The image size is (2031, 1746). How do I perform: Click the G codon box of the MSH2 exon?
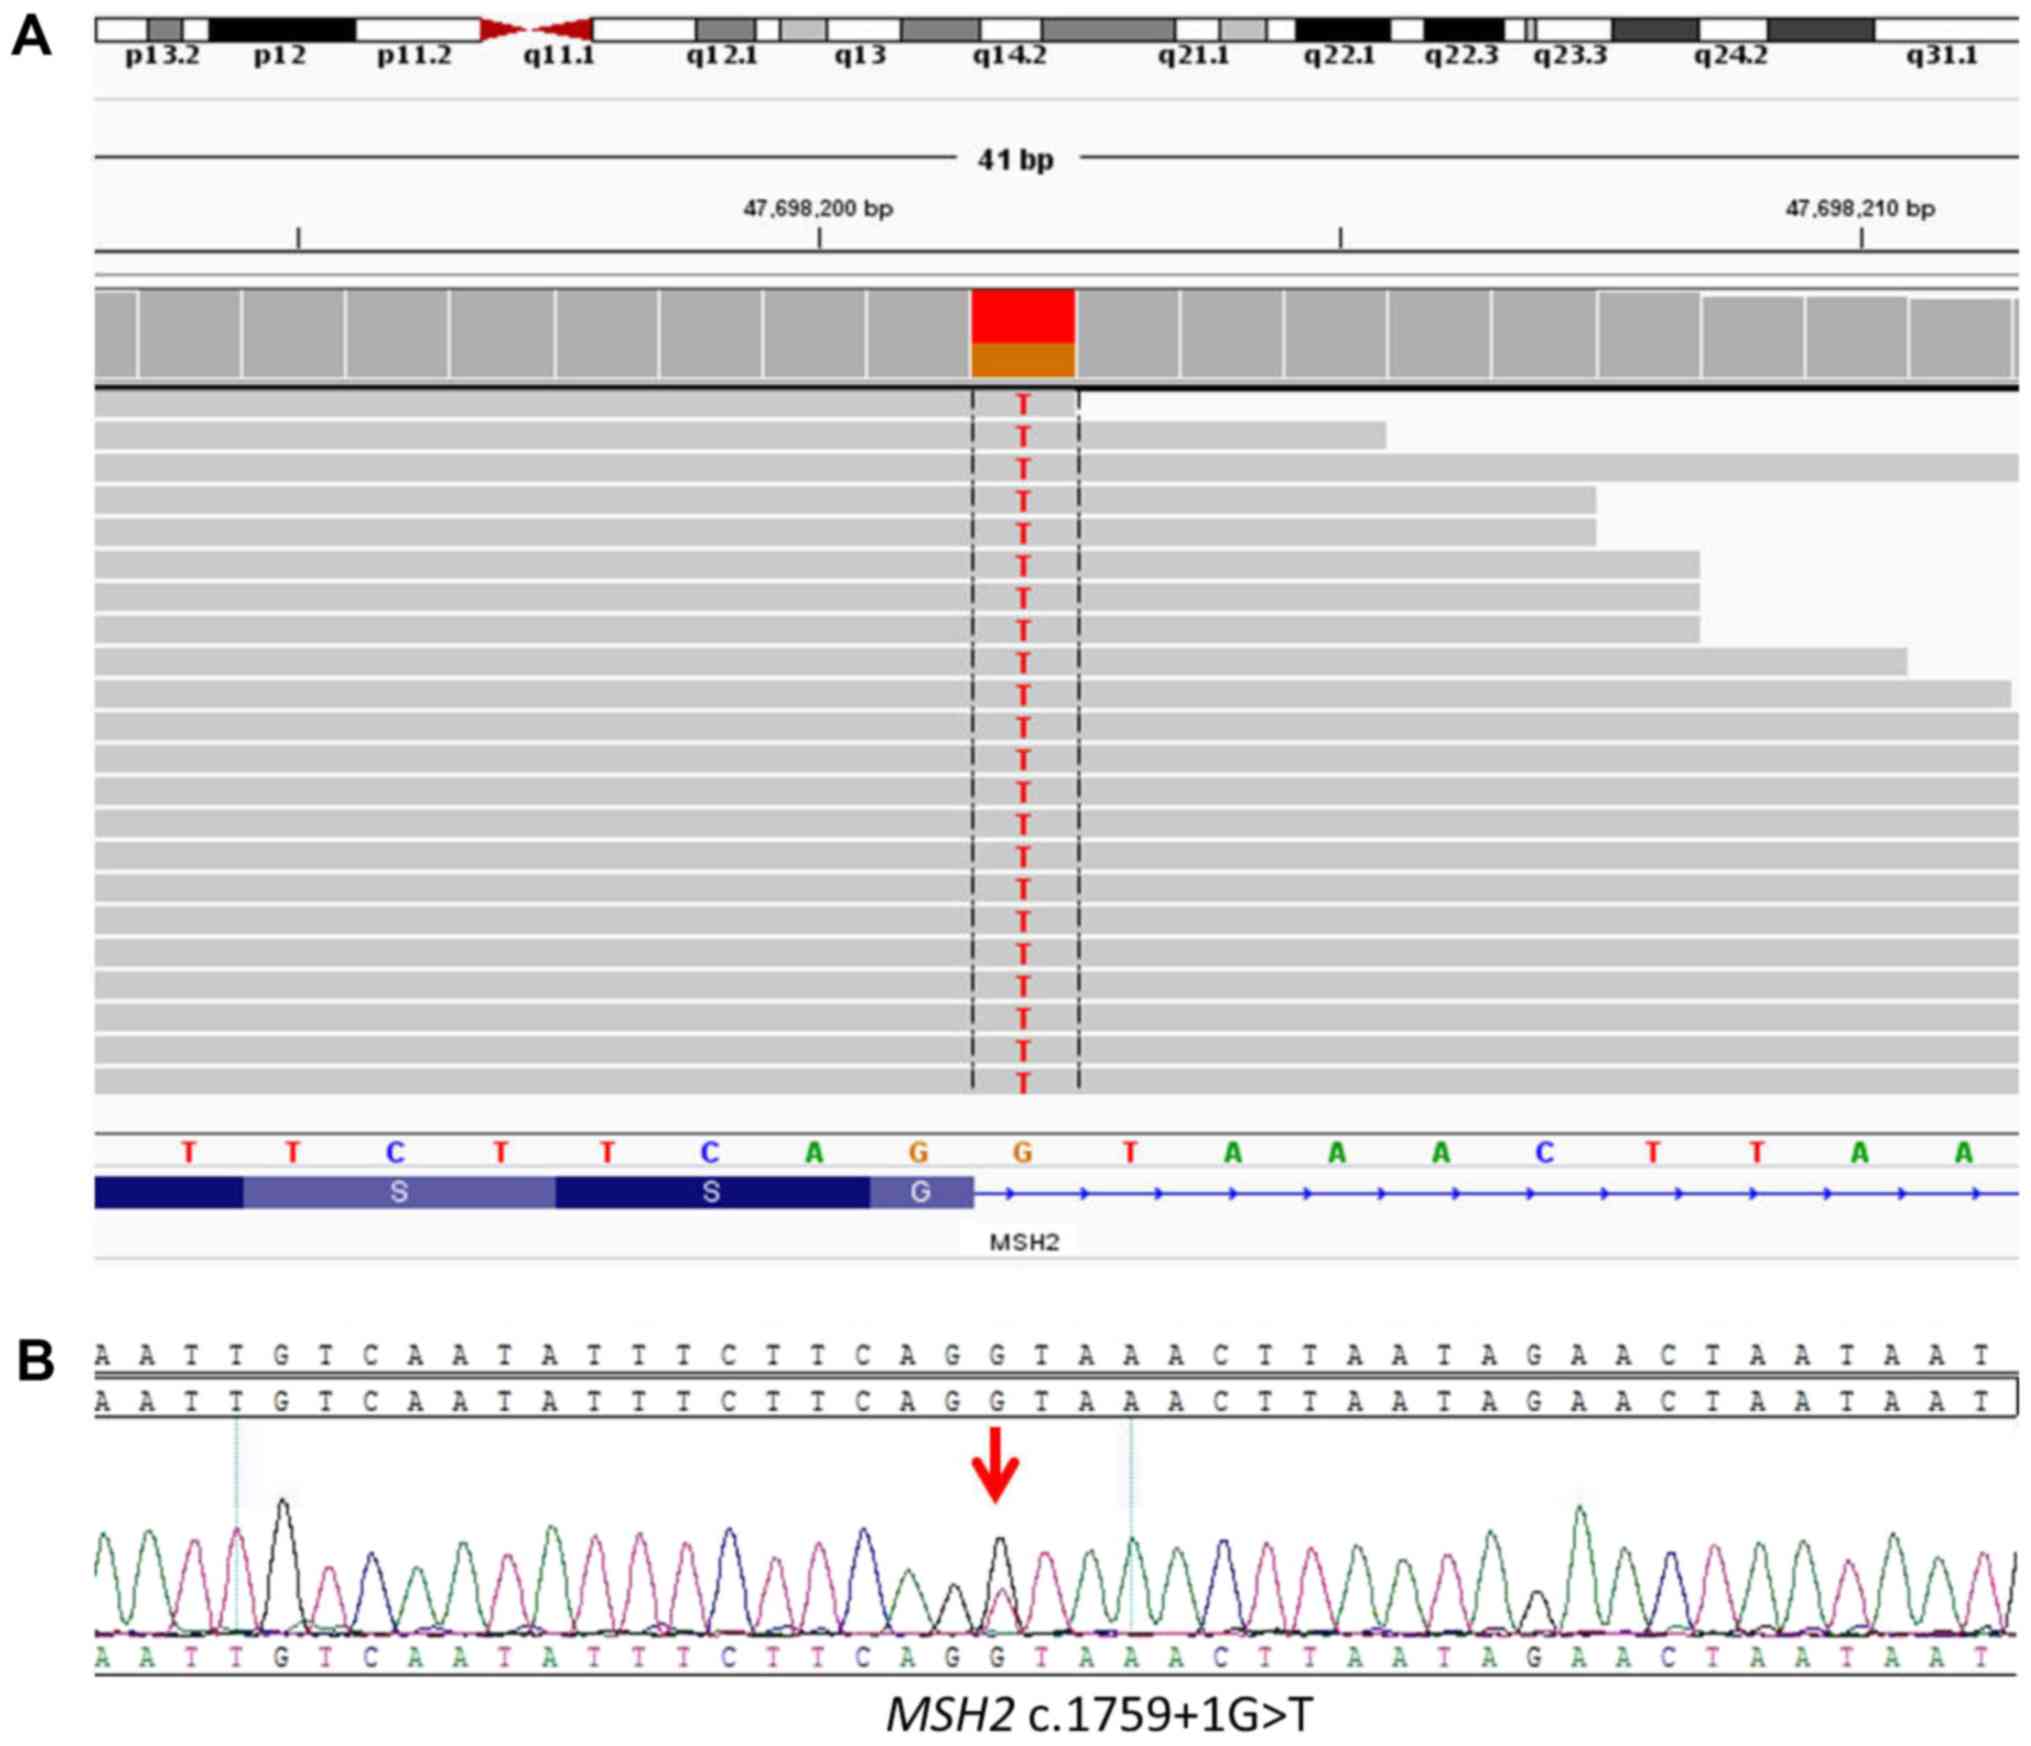(920, 1192)
